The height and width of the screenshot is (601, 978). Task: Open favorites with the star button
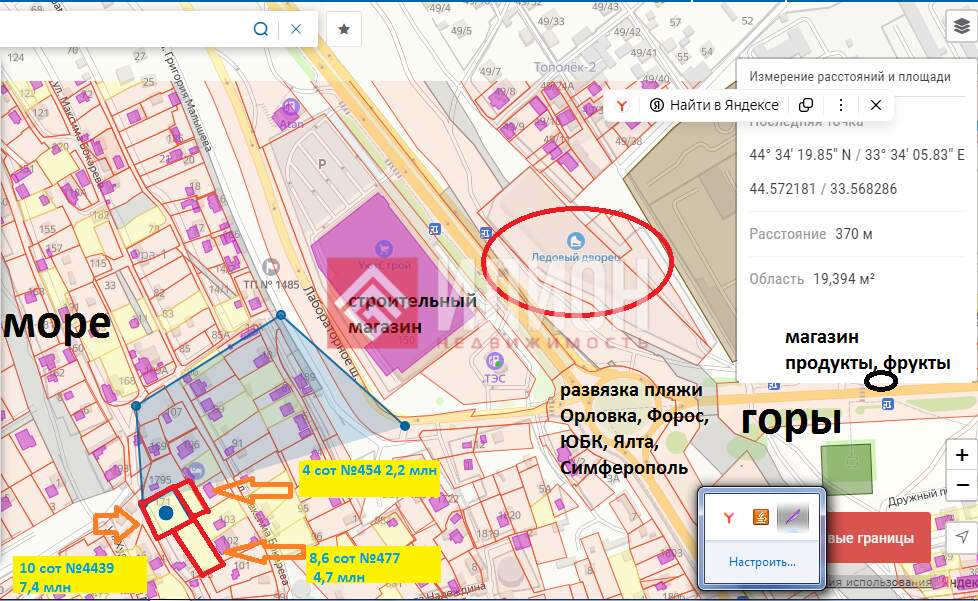pyautogui.click(x=344, y=29)
